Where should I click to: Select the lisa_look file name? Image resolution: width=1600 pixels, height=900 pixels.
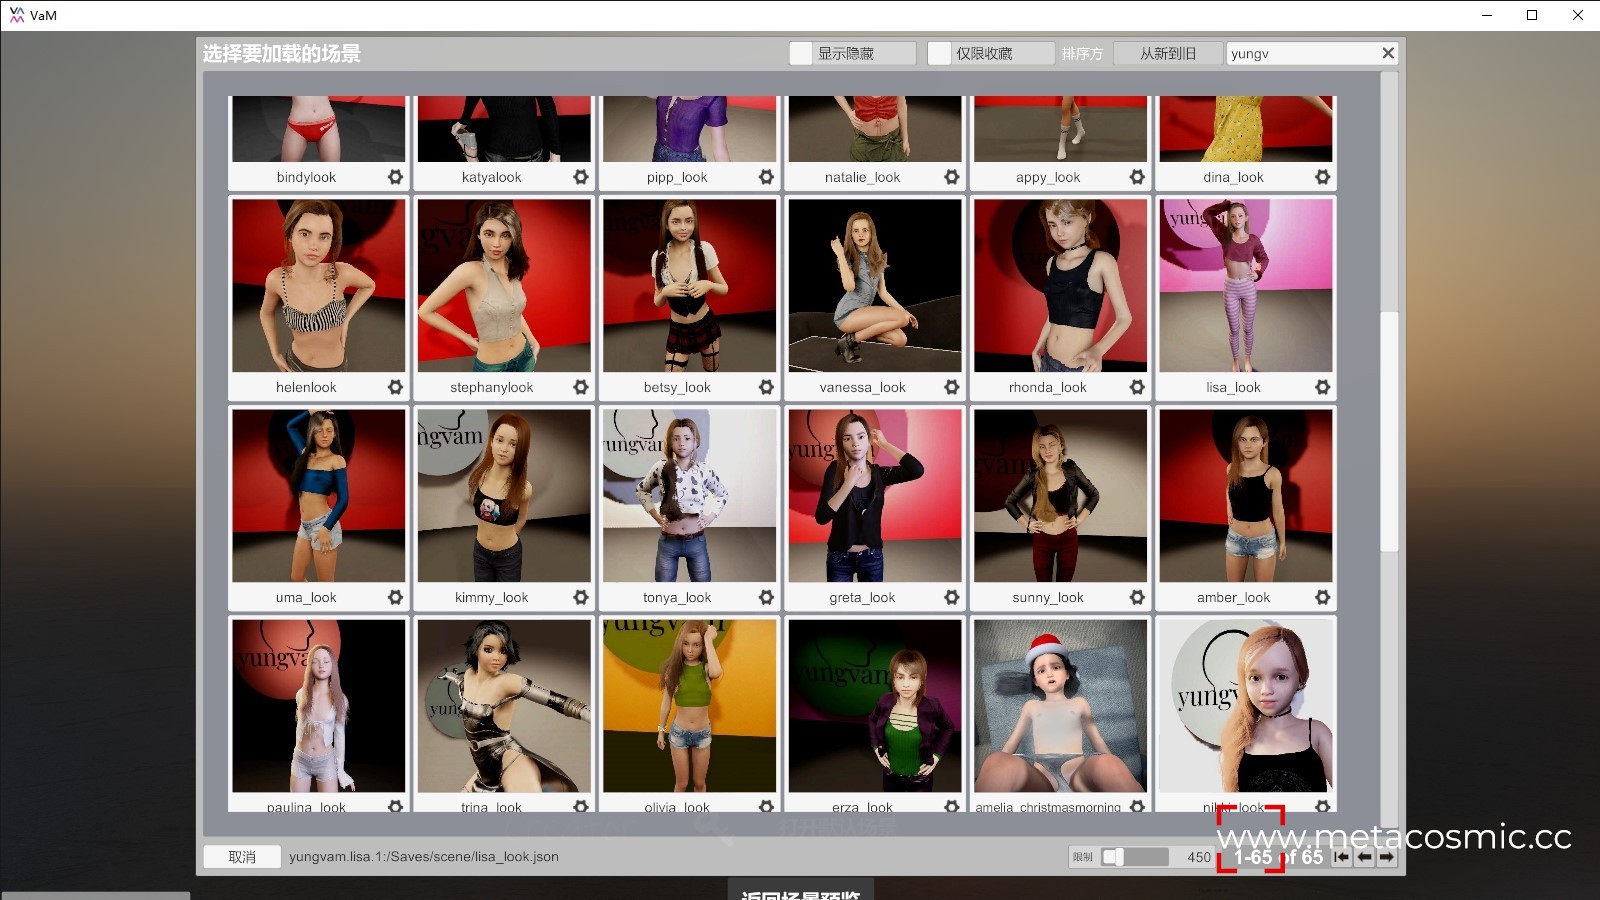1233,387
